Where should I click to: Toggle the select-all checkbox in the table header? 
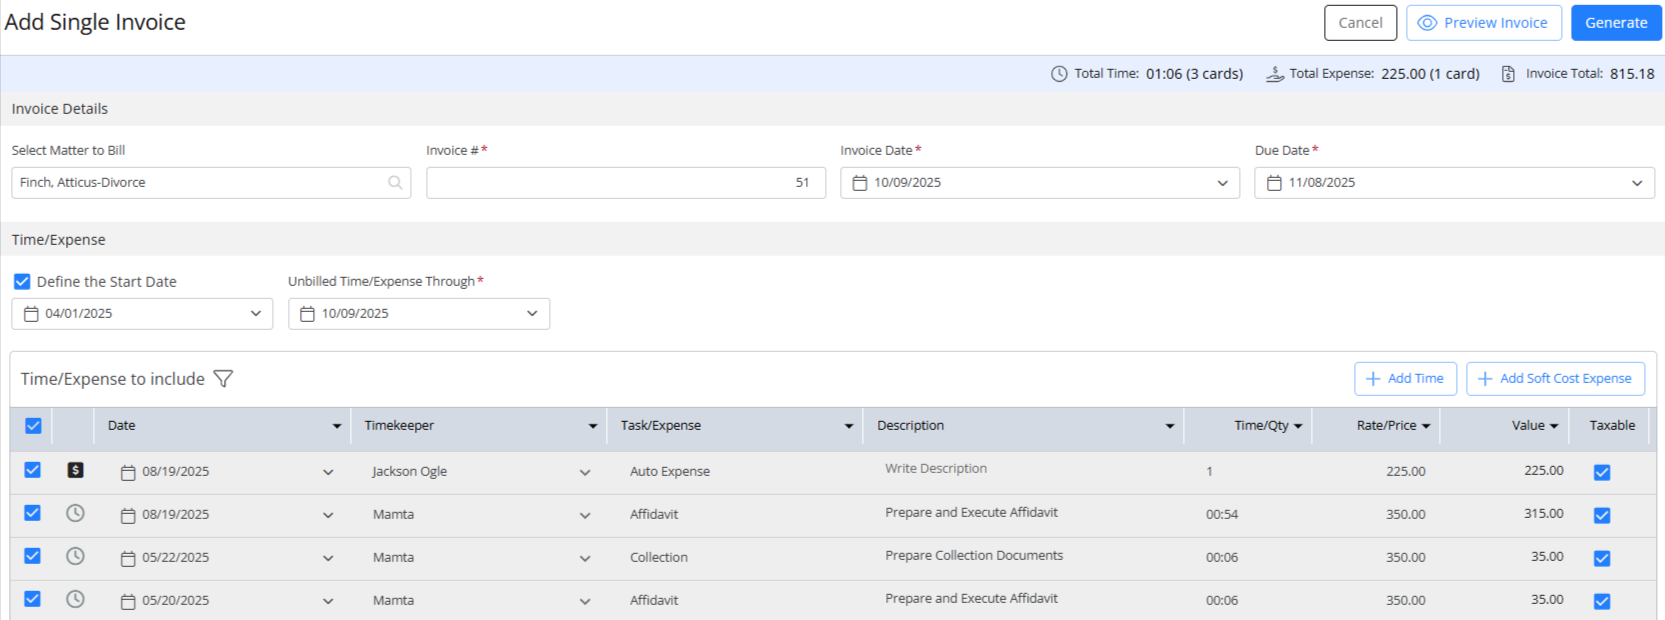(33, 426)
